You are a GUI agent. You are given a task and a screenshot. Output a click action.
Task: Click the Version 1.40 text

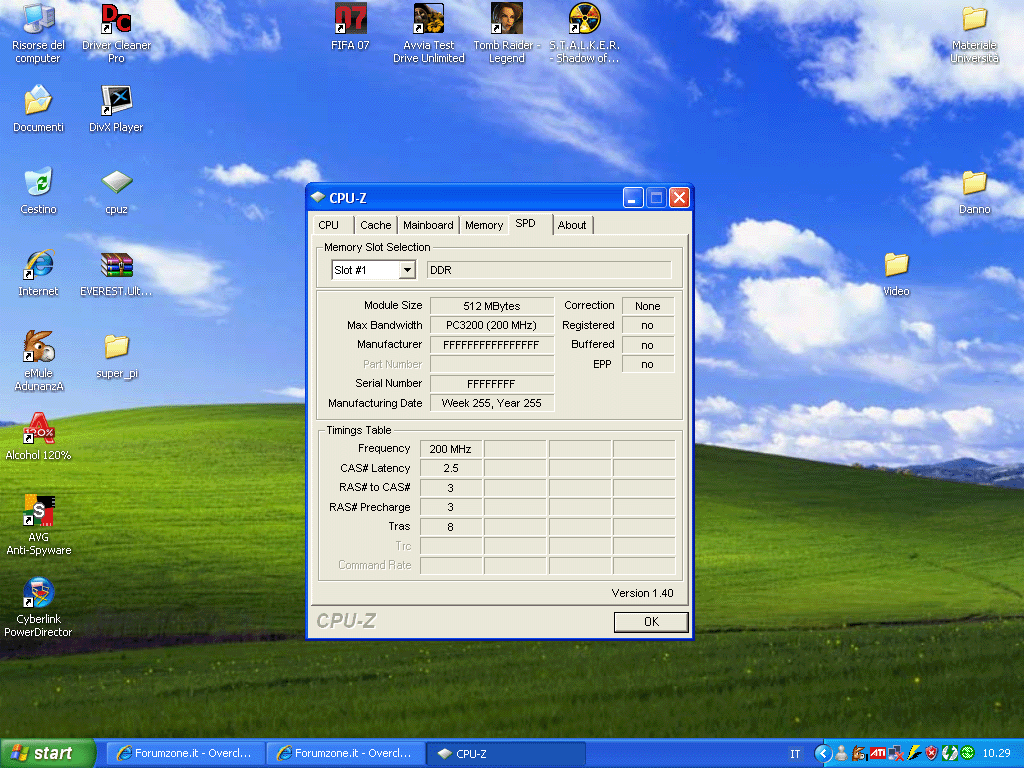(642, 593)
